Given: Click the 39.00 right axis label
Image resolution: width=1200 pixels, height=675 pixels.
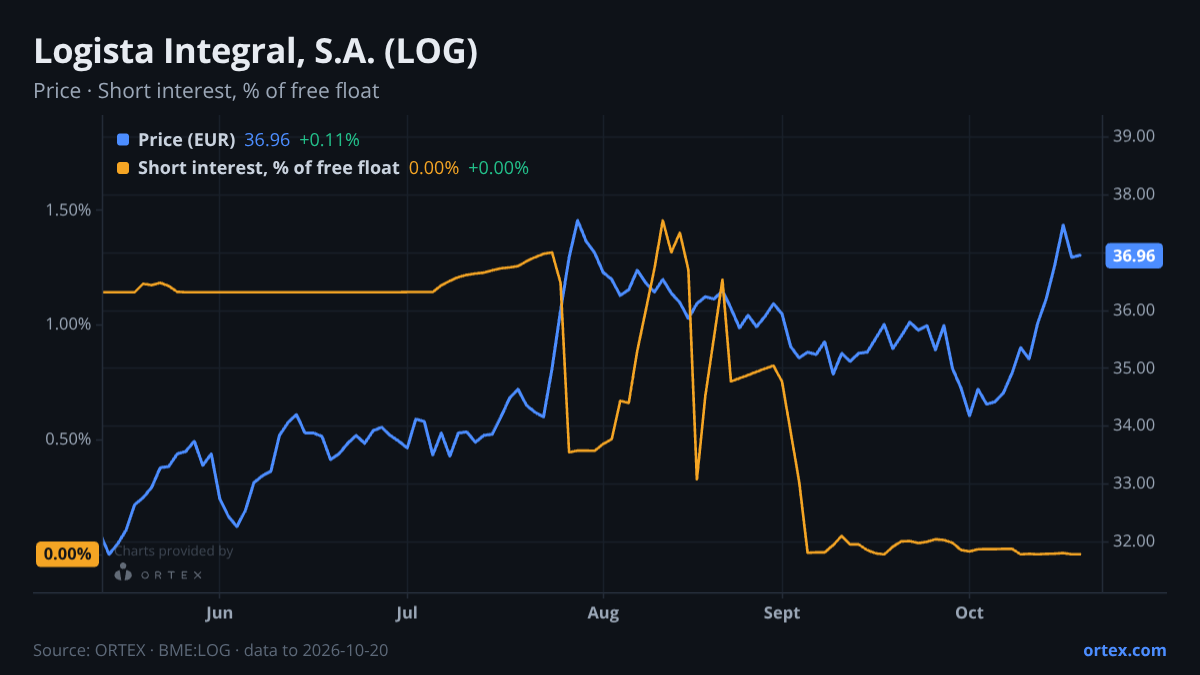Looking at the screenshot, I should (1134, 136).
